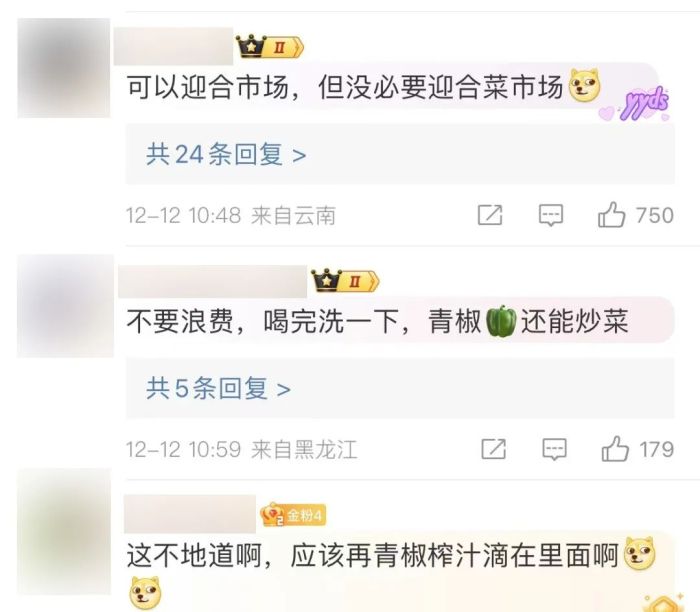
Task: Expand 共5条回复 replies
Action: [x=218, y=388]
